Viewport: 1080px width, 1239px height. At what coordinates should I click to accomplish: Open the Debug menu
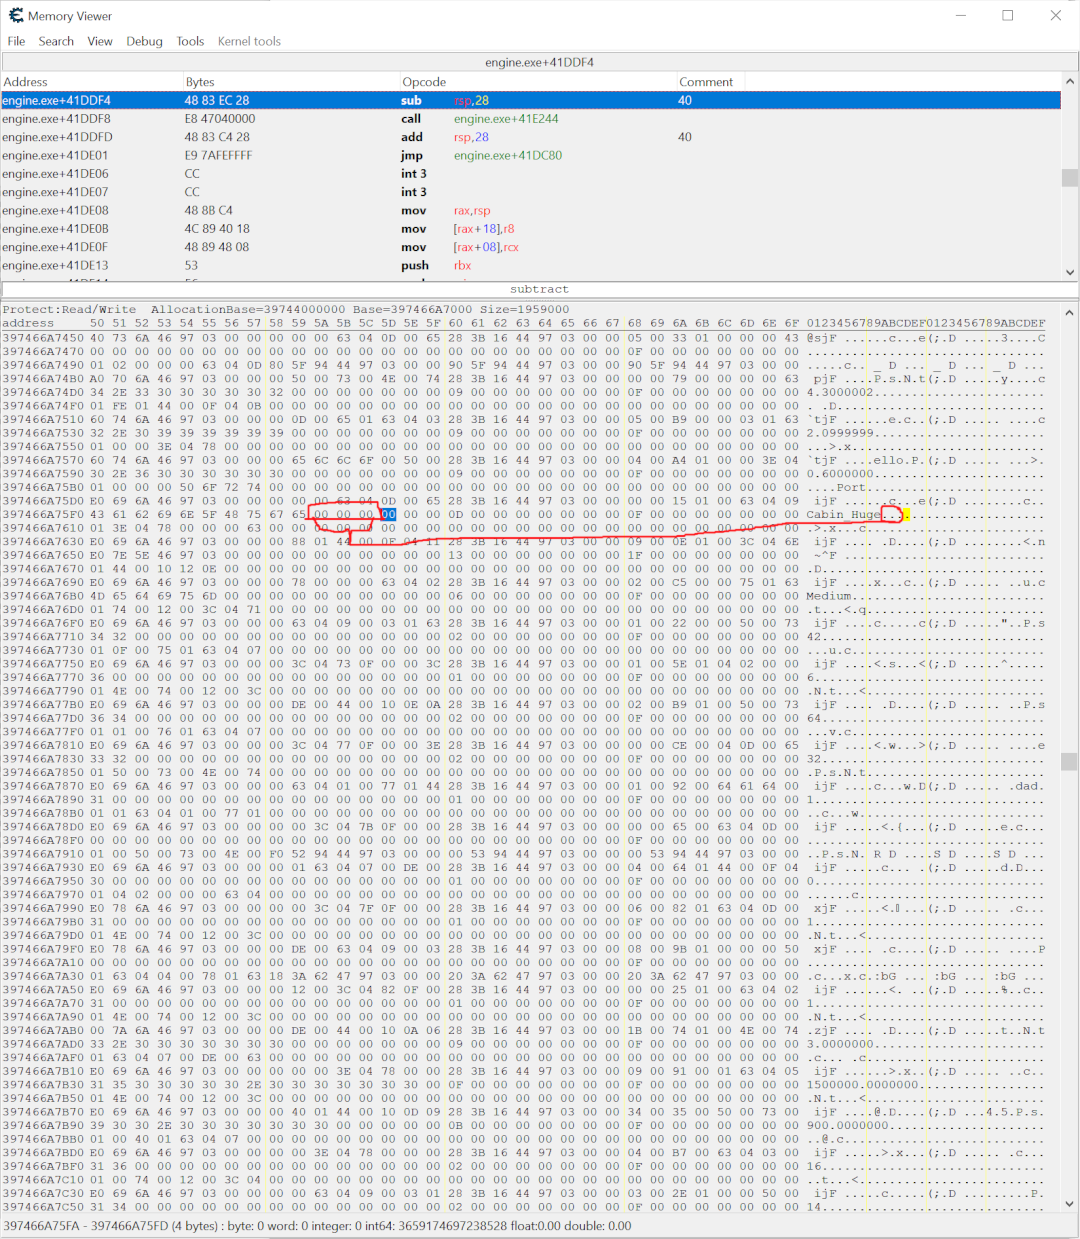tap(144, 41)
